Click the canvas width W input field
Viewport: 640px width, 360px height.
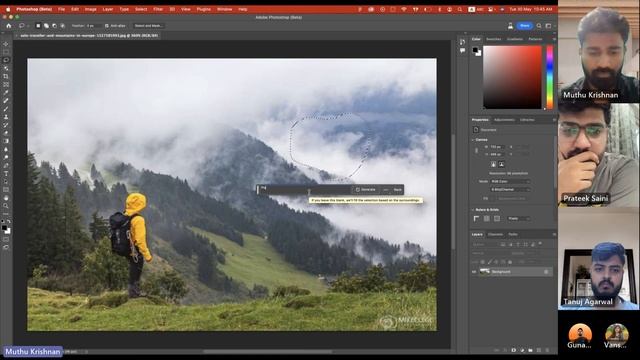[x=497, y=147]
